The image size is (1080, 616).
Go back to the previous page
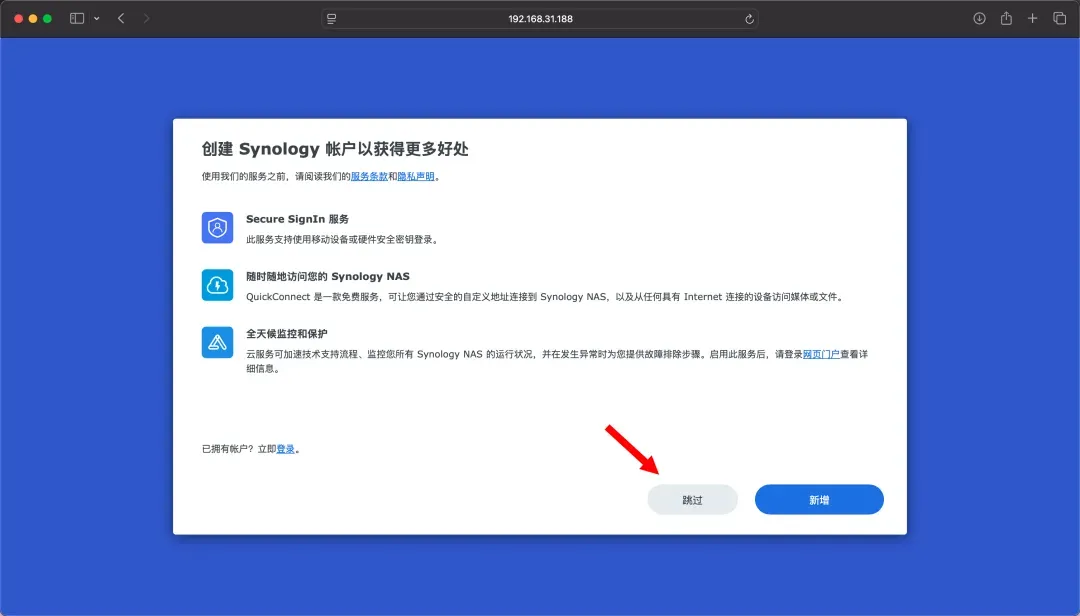pyautogui.click(x=121, y=19)
